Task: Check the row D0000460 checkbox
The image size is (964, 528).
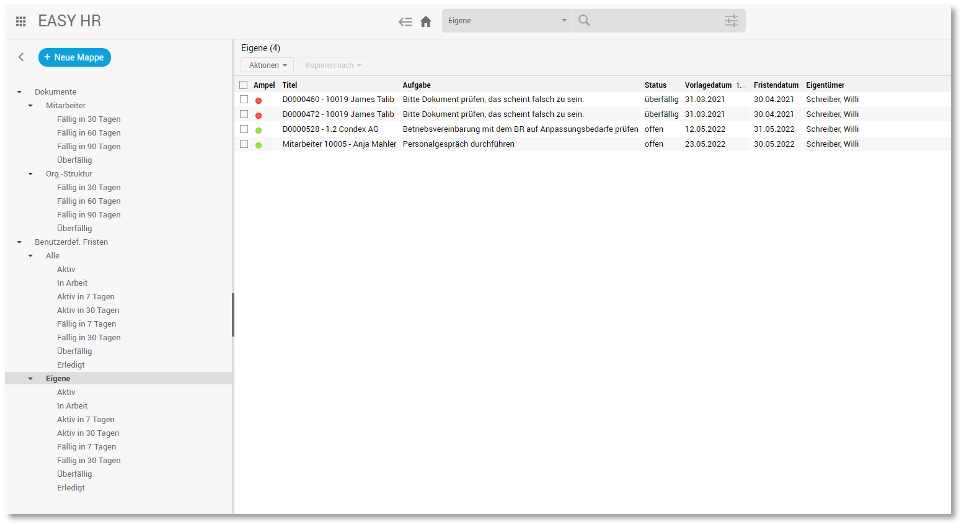Action: tap(244, 100)
